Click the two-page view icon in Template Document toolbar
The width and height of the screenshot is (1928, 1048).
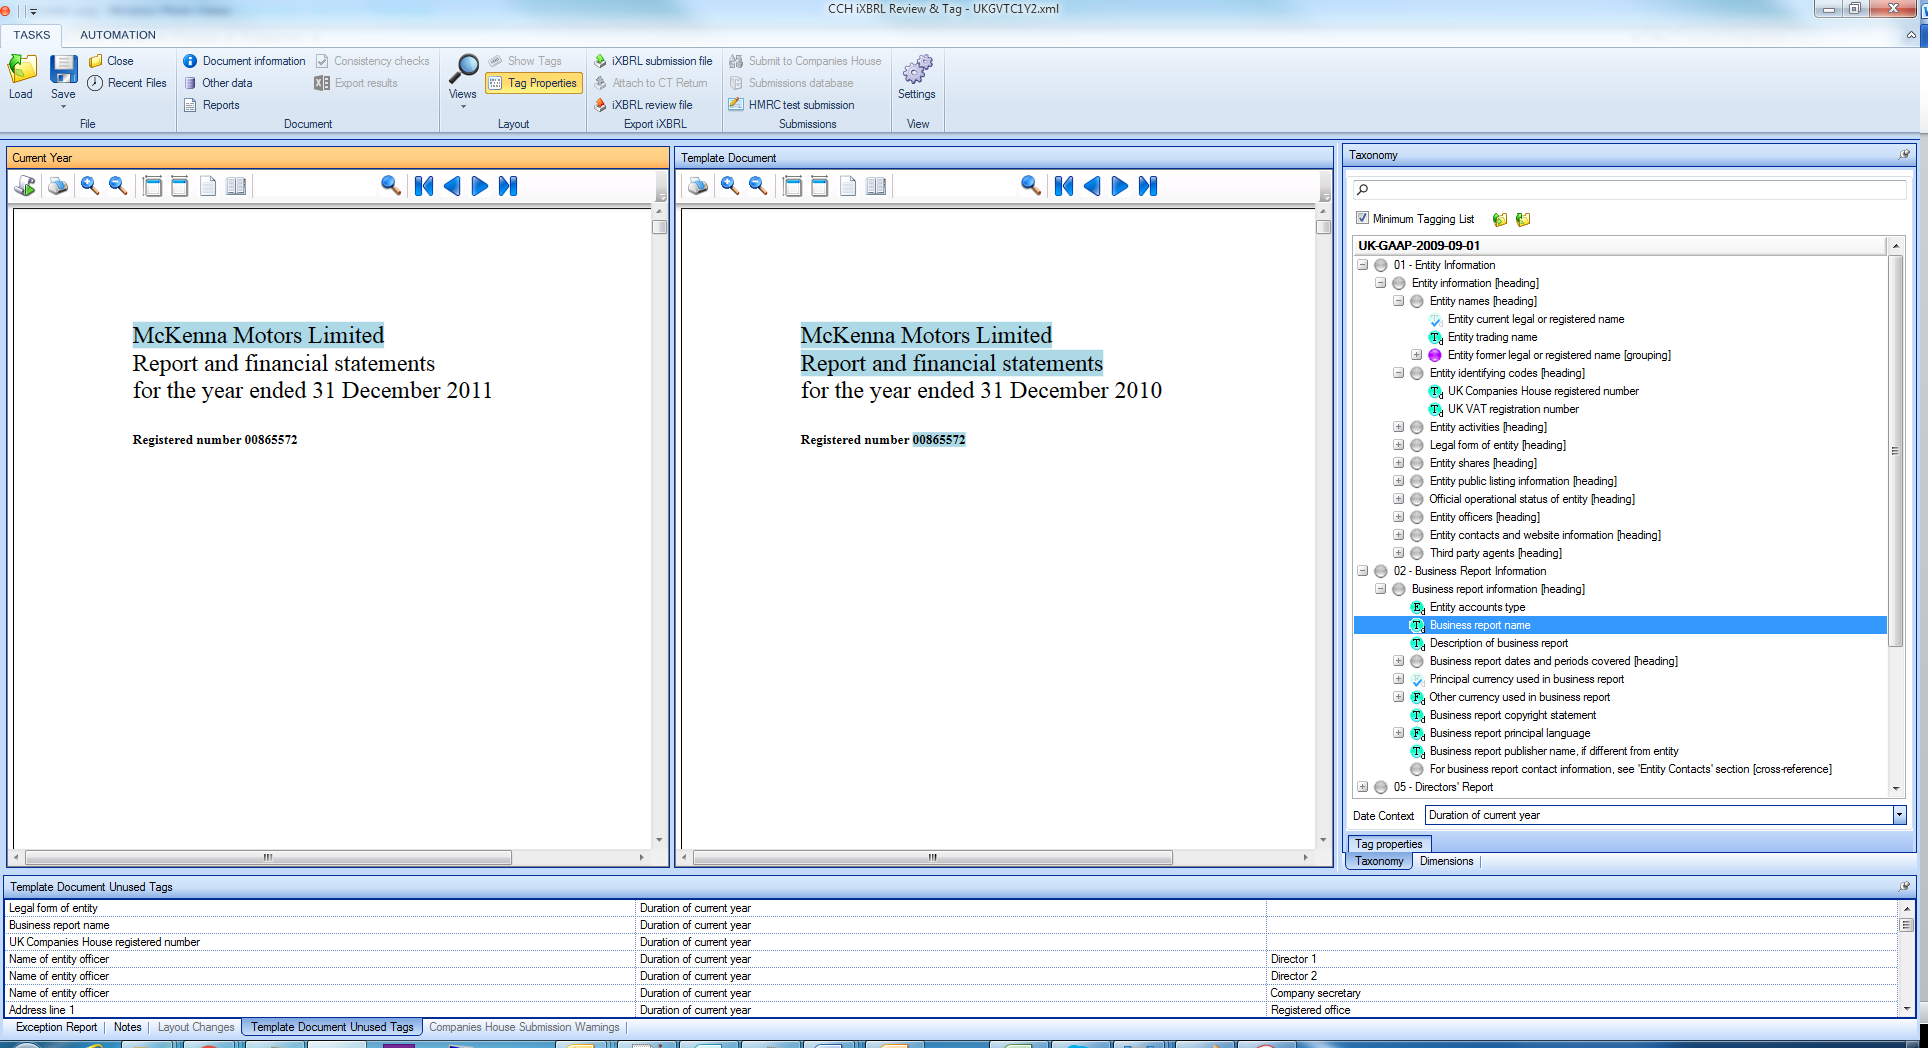tap(876, 186)
